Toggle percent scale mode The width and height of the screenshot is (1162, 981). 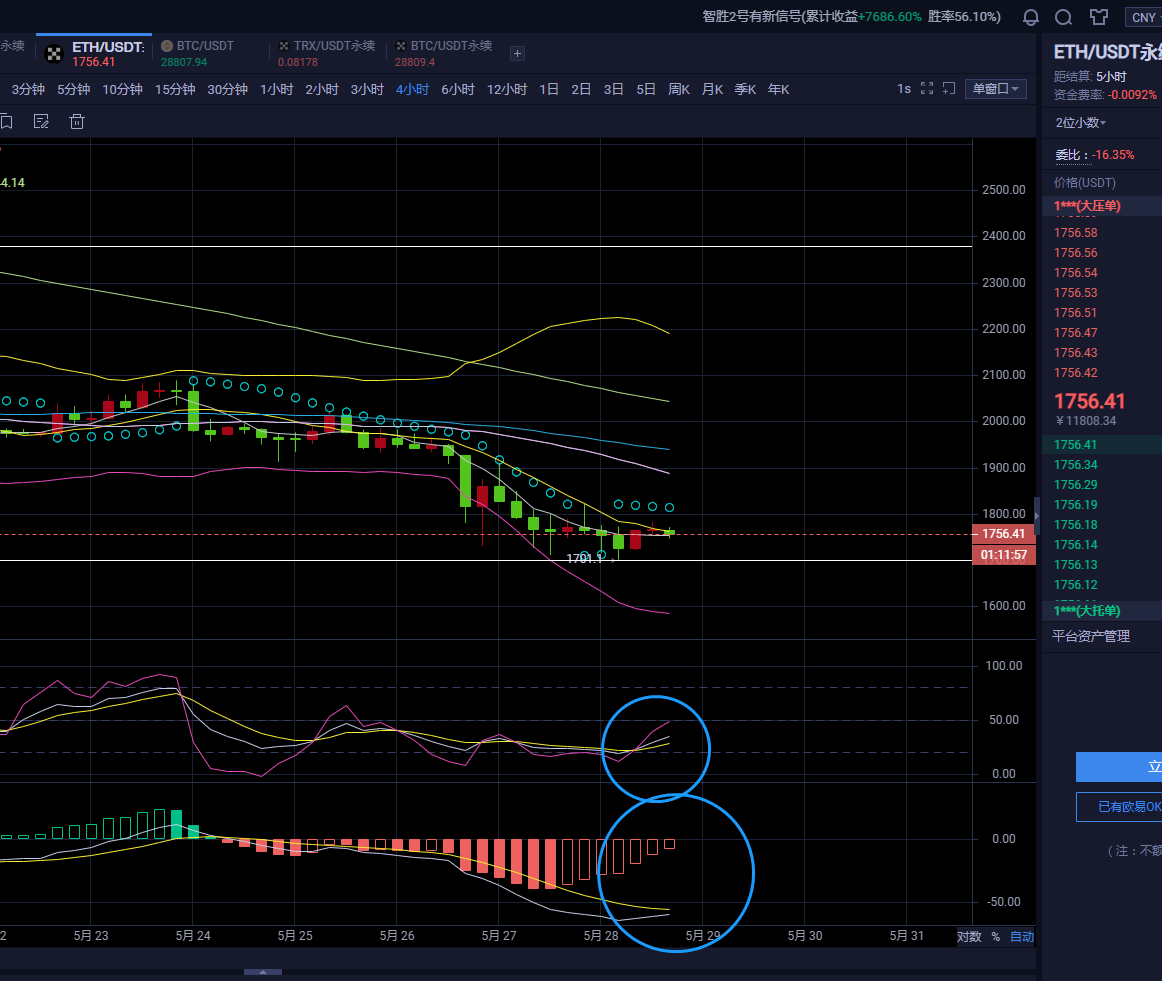995,937
